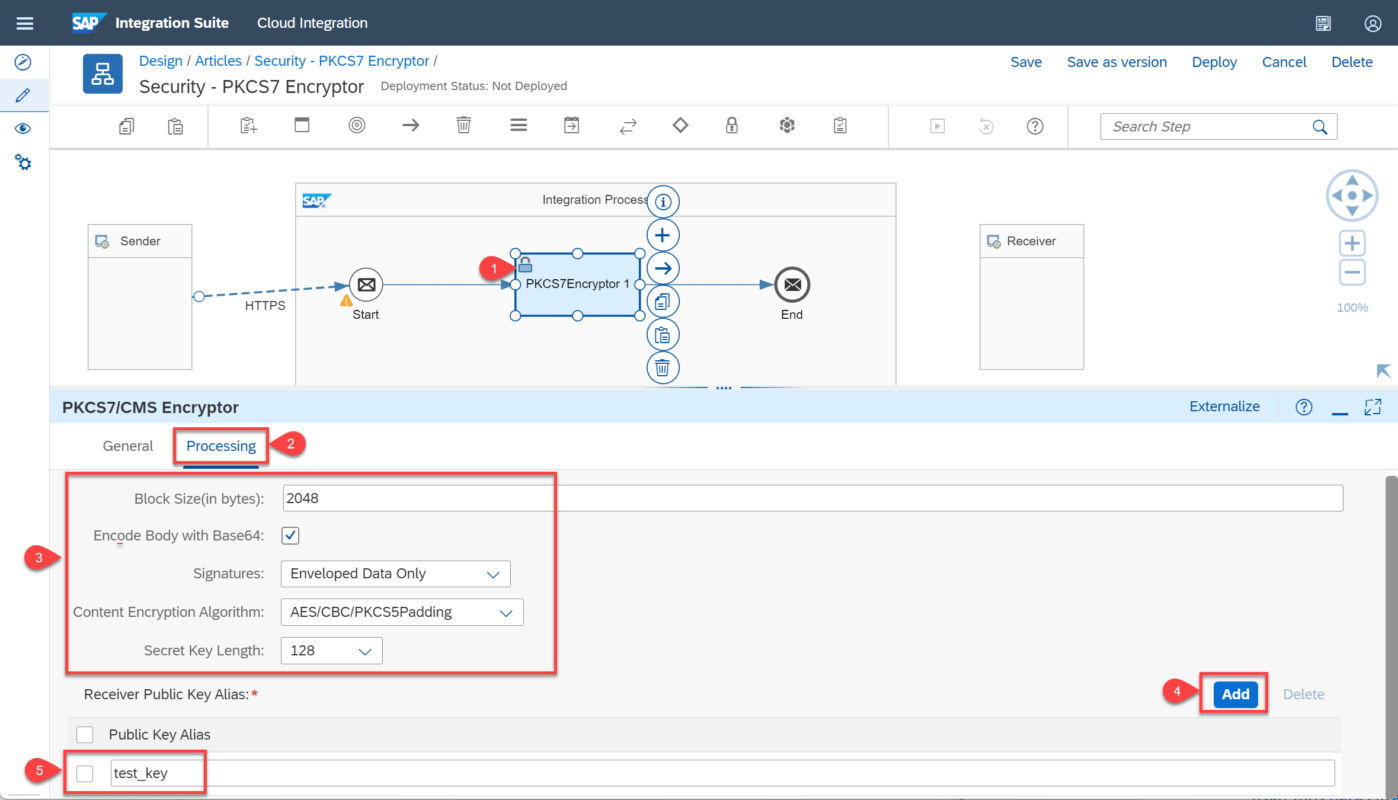This screenshot has height=800, width=1398.
Task: Select the End event on canvas
Action: coord(792,285)
